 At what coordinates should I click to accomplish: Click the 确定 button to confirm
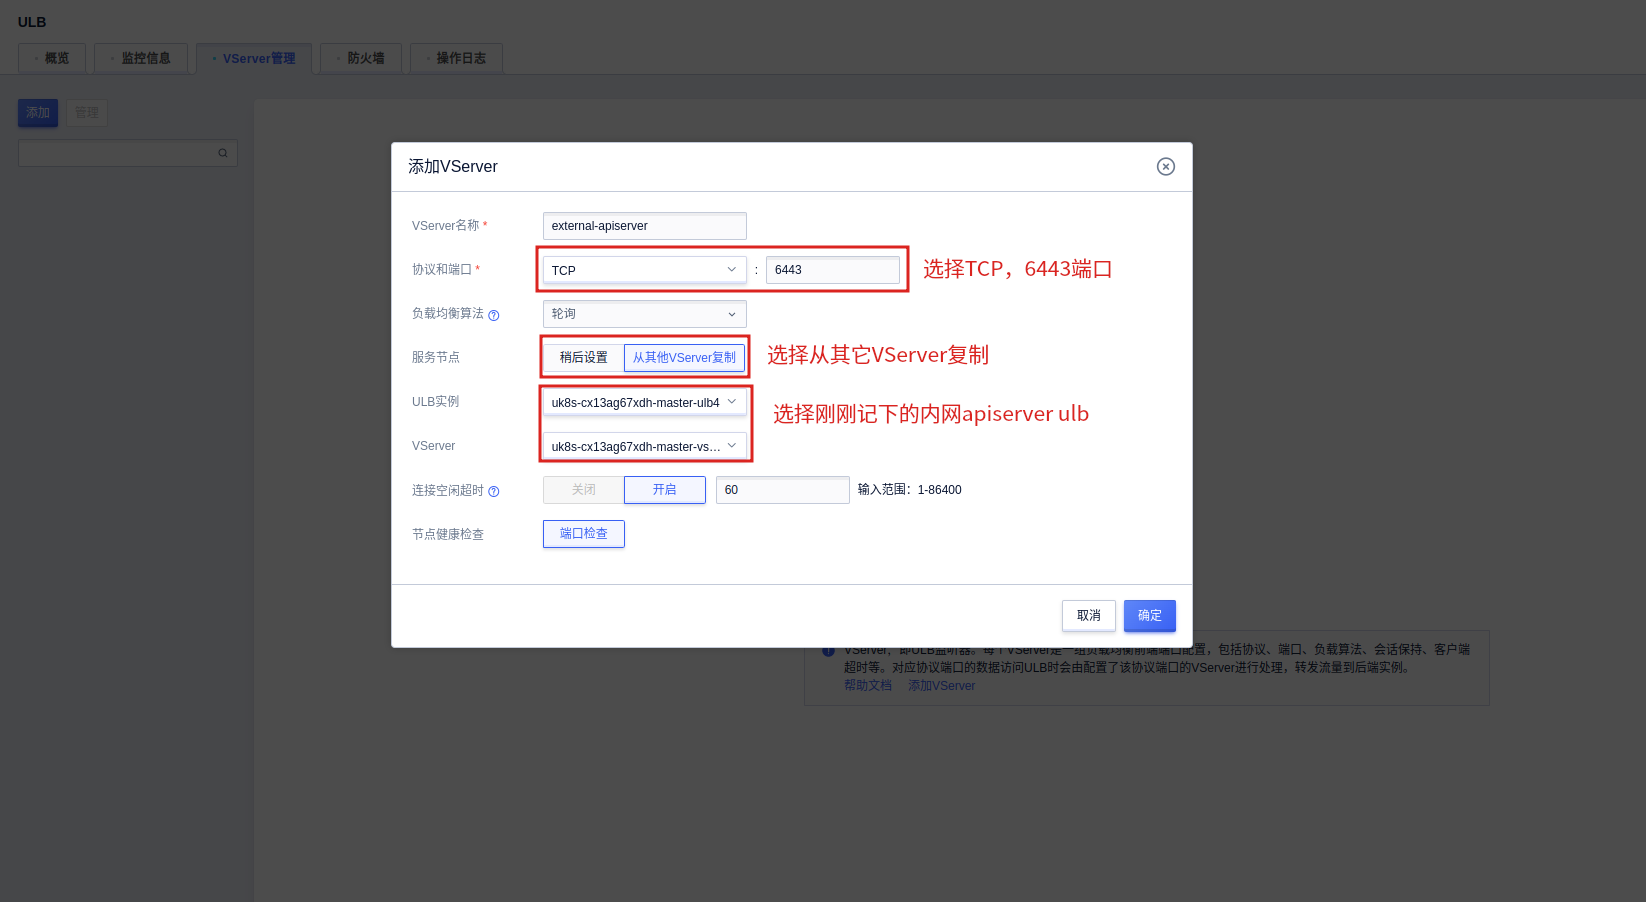tap(1149, 615)
